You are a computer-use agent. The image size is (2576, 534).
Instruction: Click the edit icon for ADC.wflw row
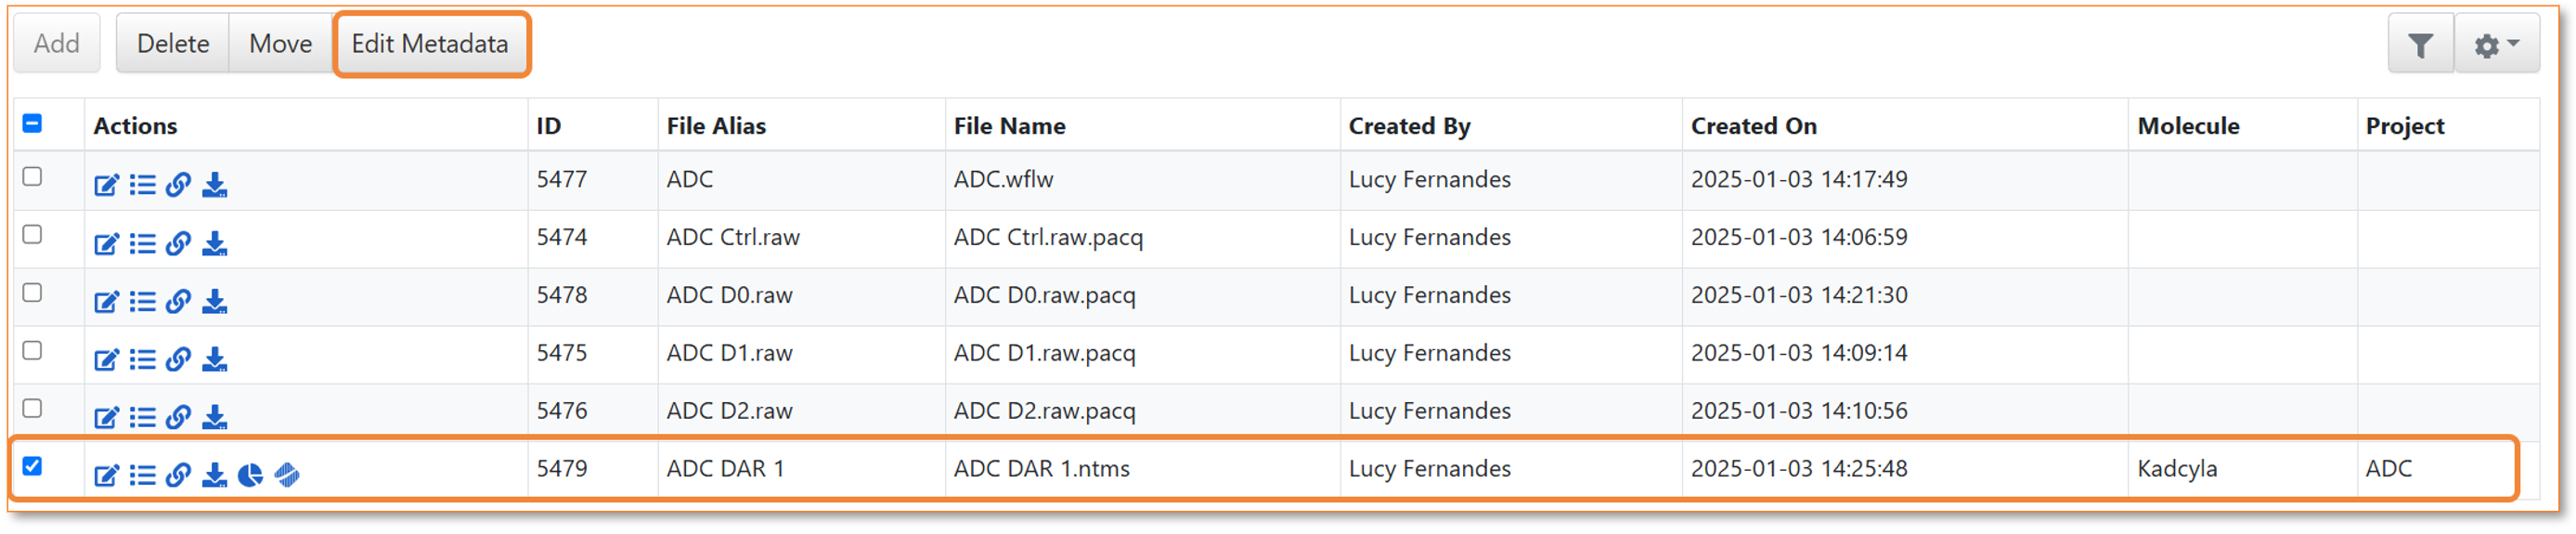(106, 185)
